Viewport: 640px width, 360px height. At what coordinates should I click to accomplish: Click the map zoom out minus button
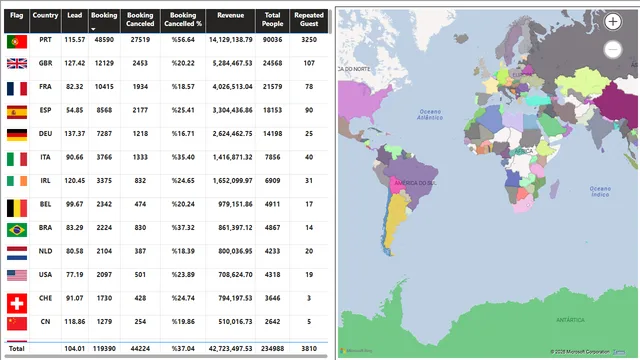(613, 50)
